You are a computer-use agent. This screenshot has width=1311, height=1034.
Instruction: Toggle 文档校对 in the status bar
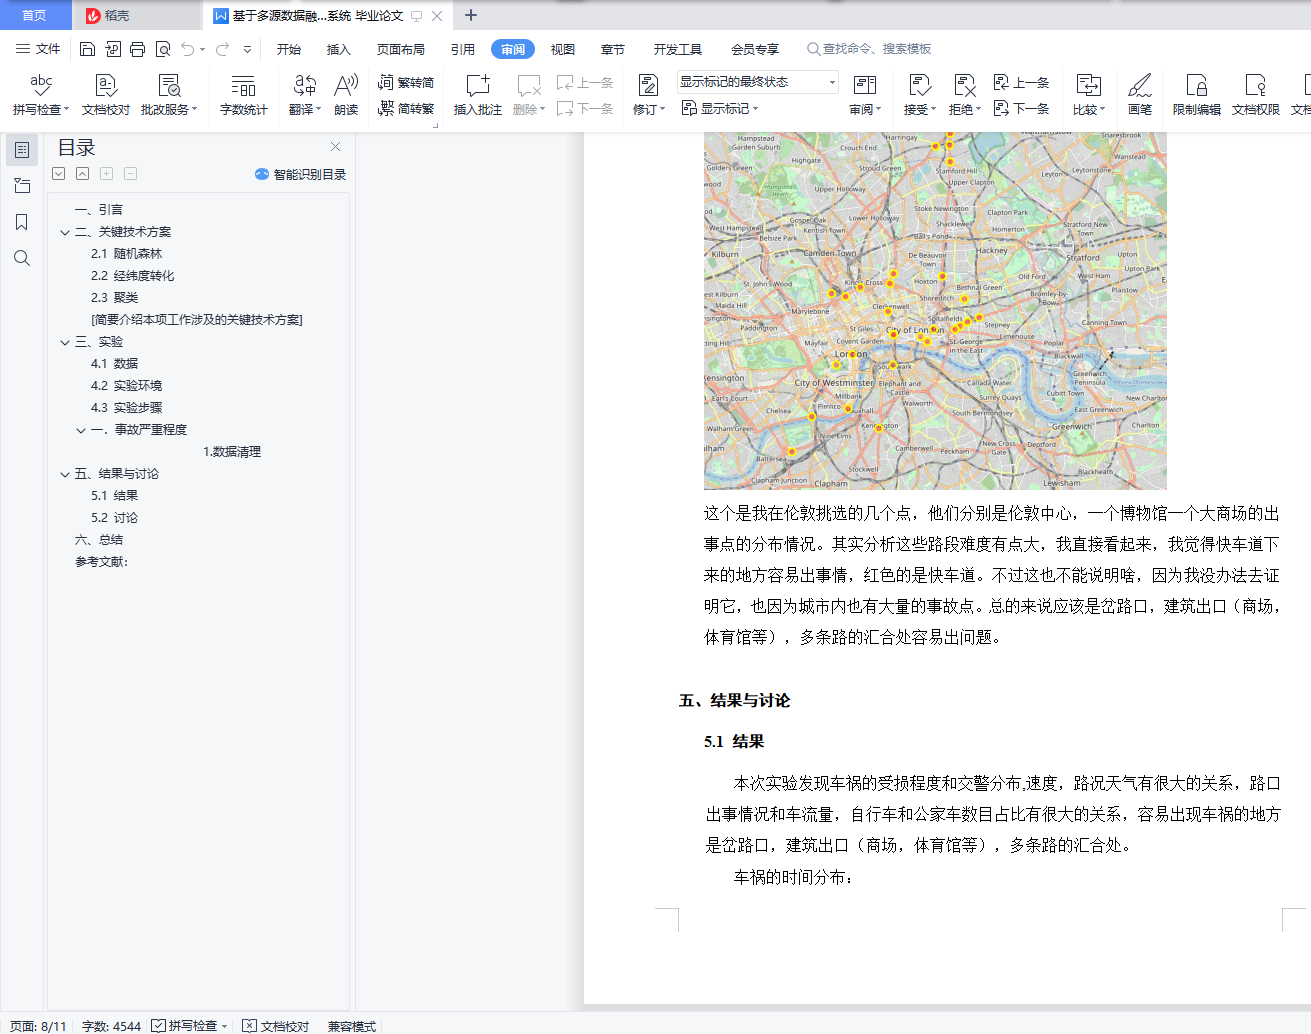click(x=276, y=1026)
